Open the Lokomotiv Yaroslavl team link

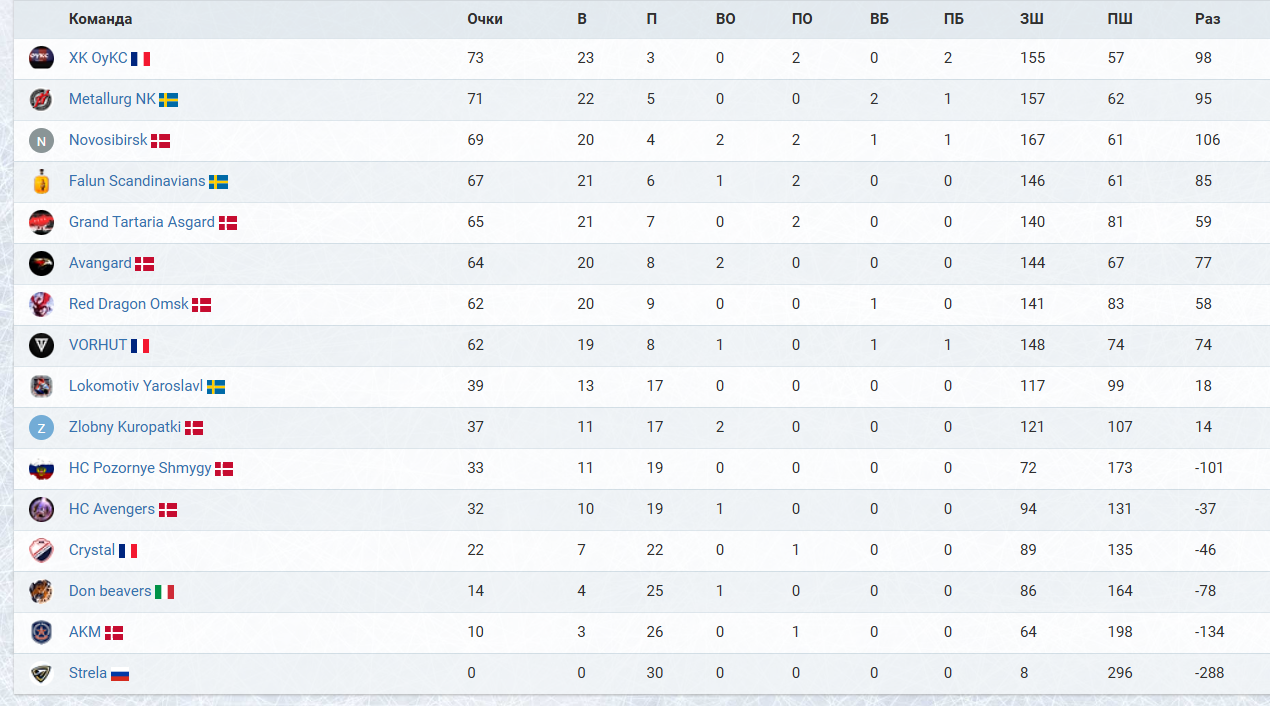click(136, 386)
